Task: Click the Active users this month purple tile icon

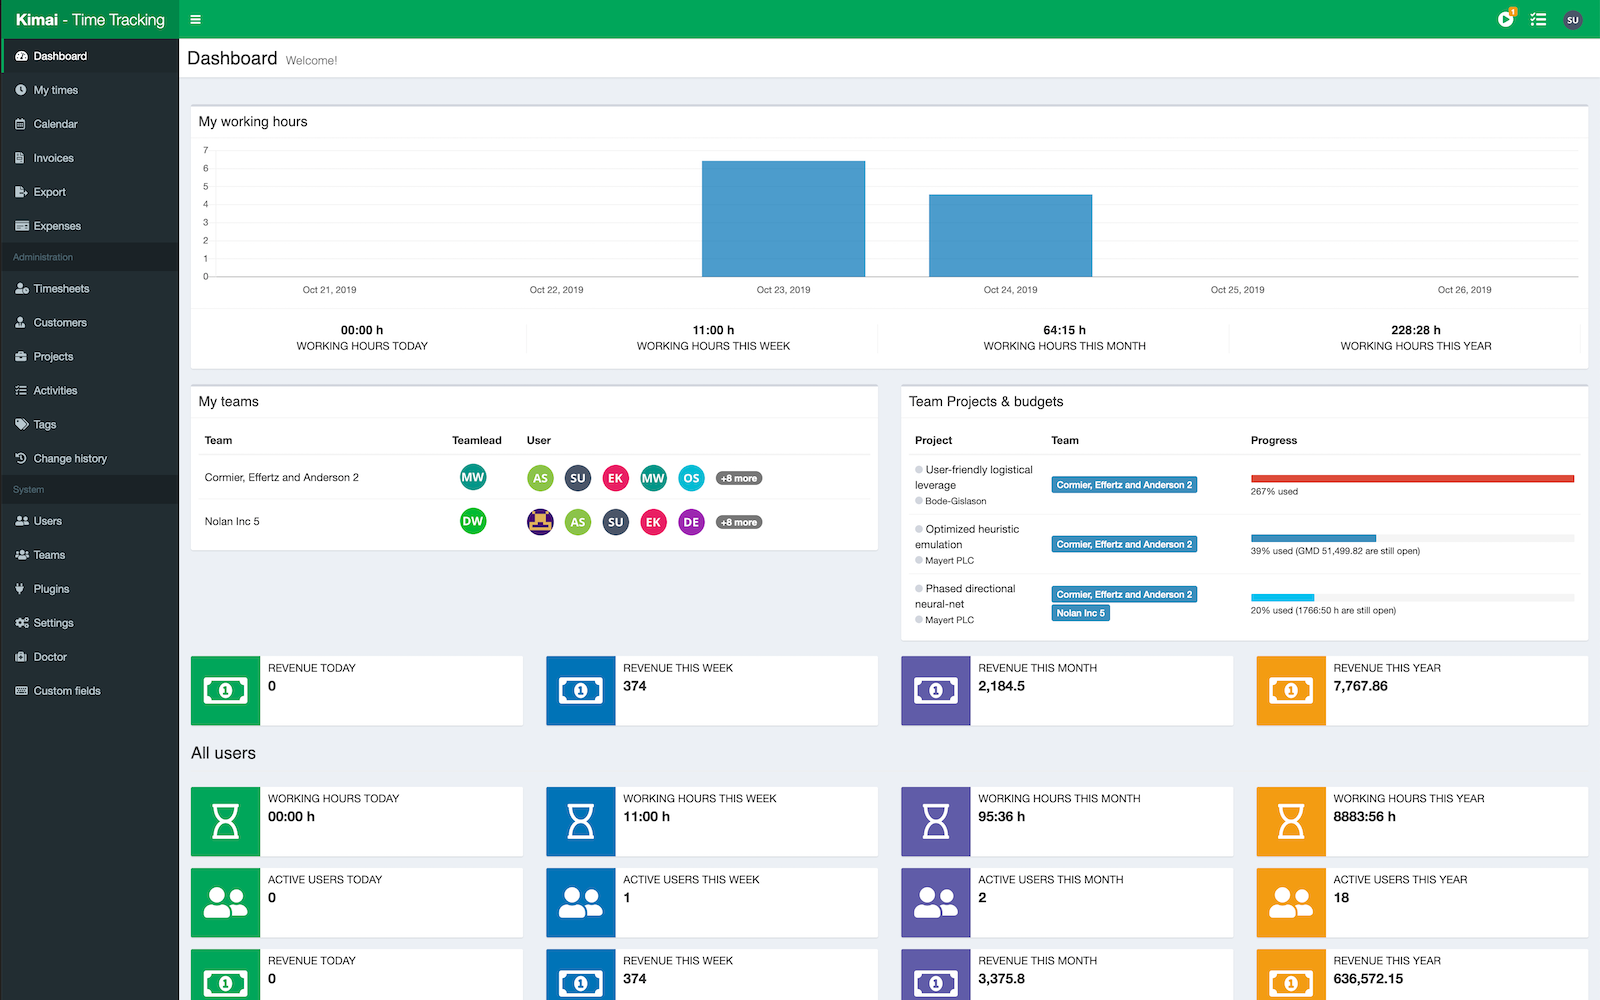Action: point(936,902)
